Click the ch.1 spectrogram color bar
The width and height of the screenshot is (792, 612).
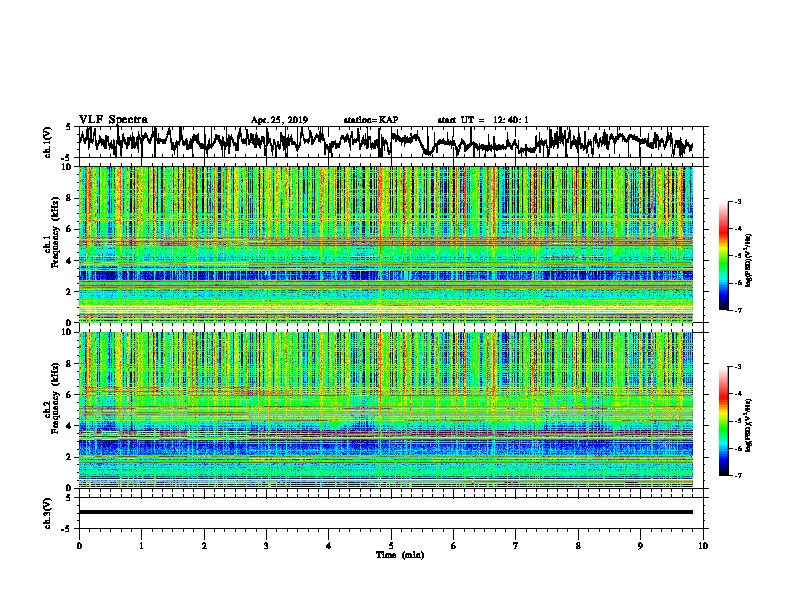coord(723,256)
